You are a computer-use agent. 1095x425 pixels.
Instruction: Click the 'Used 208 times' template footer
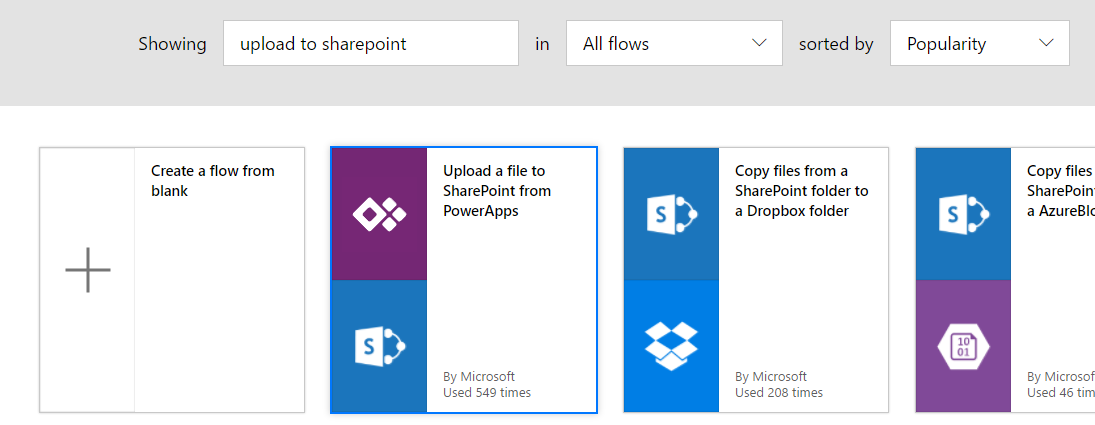[779, 393]
